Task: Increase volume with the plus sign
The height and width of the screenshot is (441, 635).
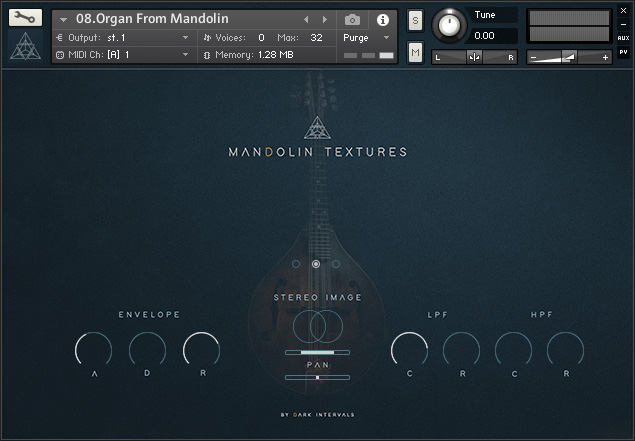Action: pyautogui.click(x=605, y=58)
